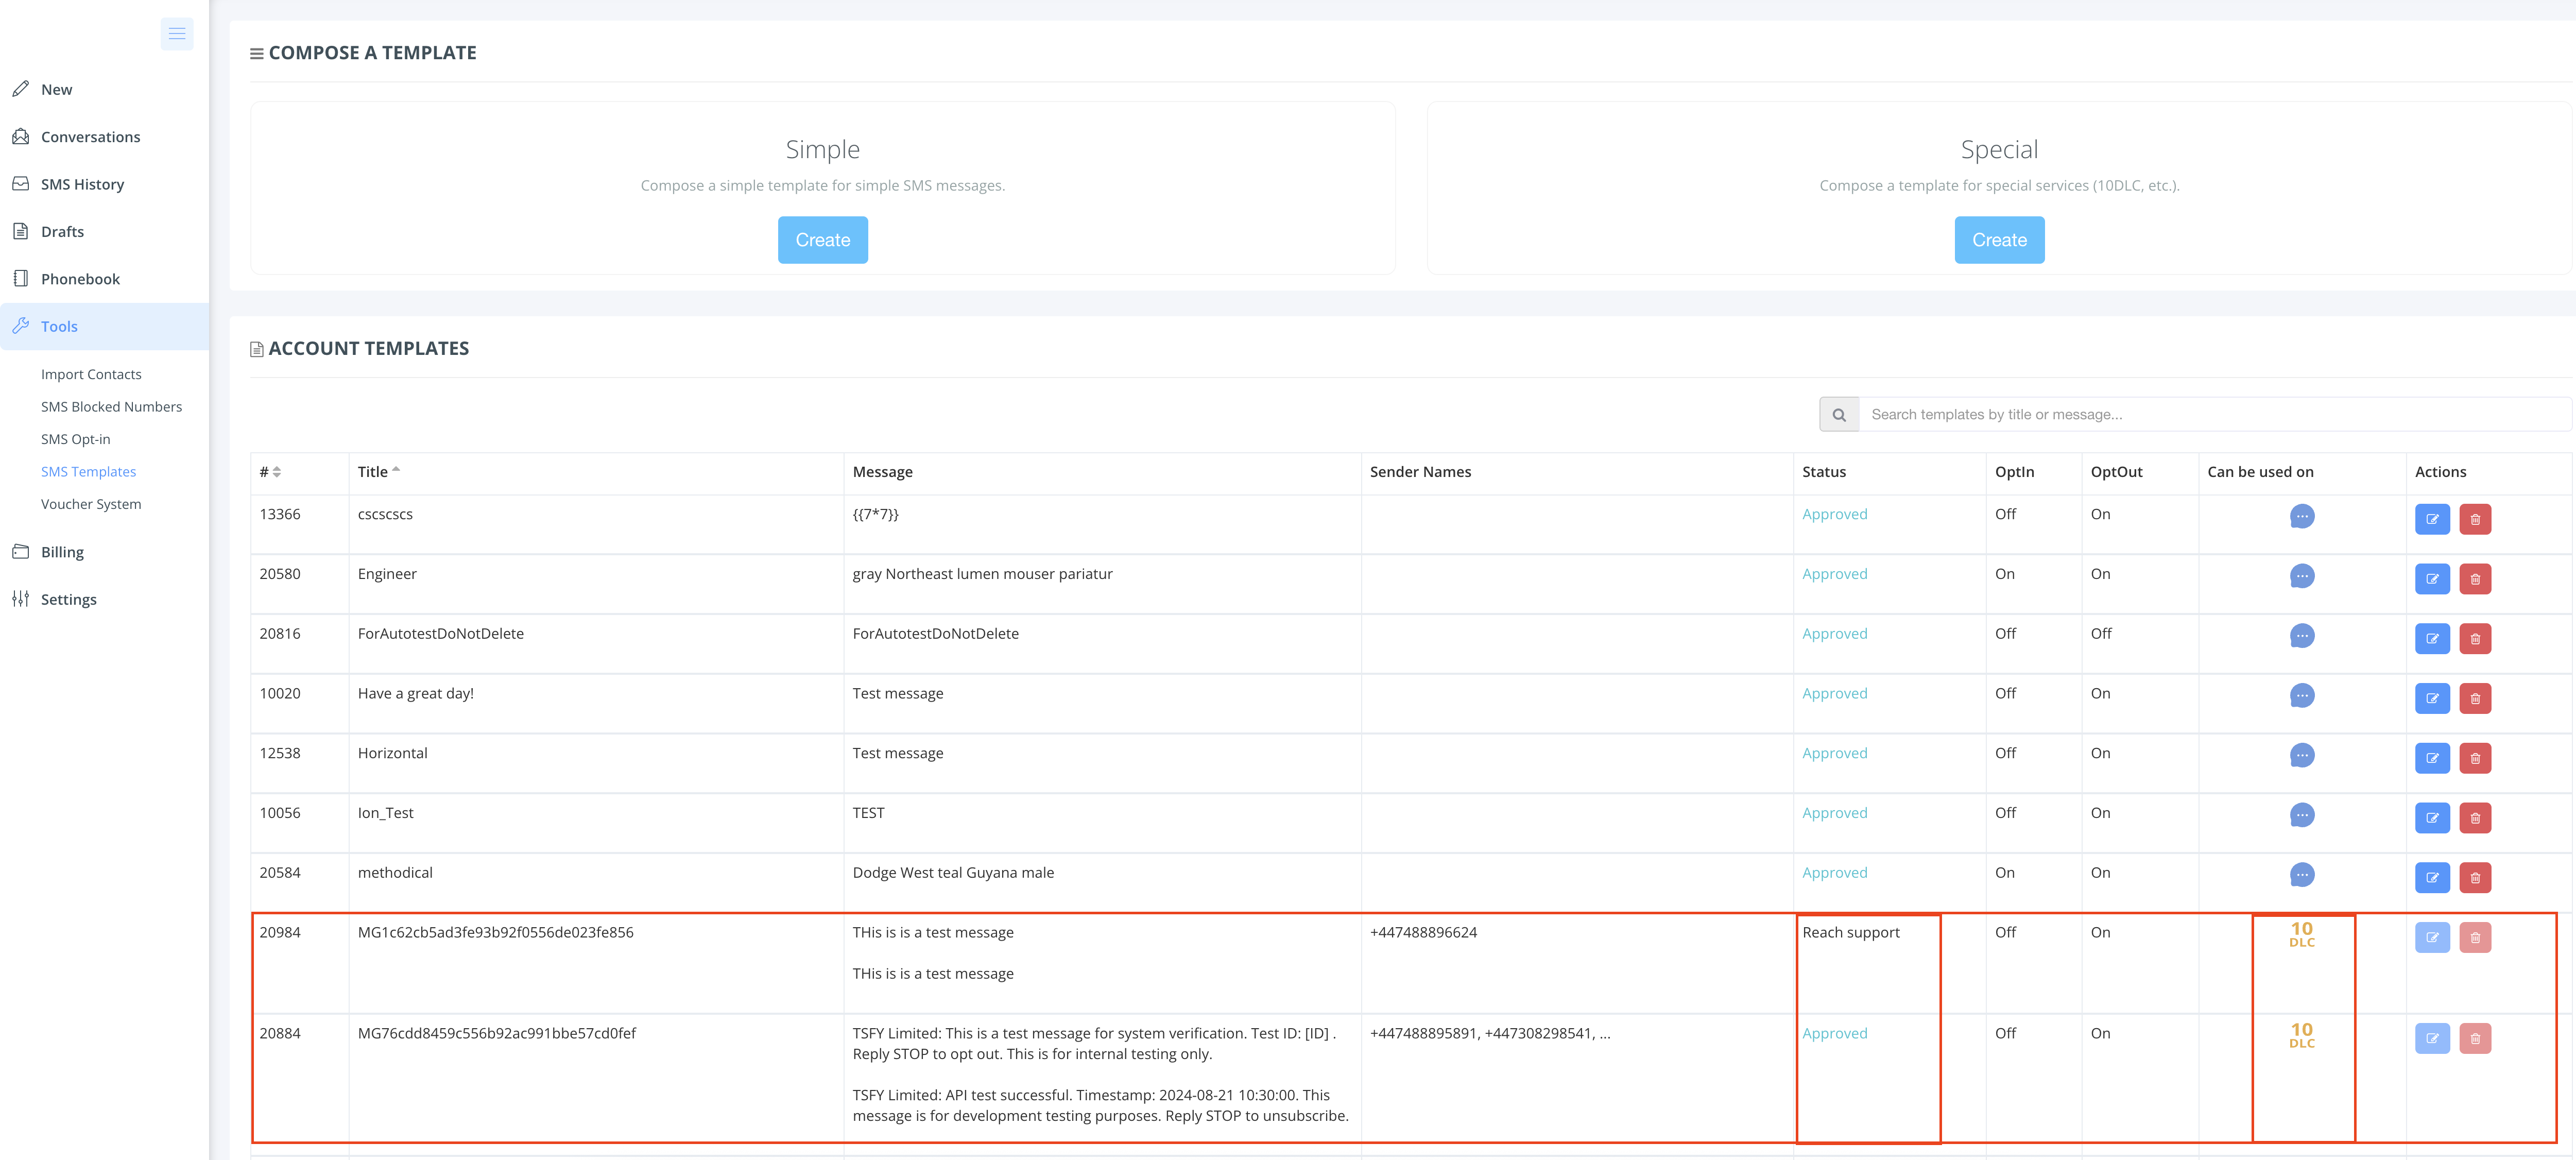Edit template 20984 with Reach support status
The height and width of the screenshot is (1160, 2576).
[2432, 938]
